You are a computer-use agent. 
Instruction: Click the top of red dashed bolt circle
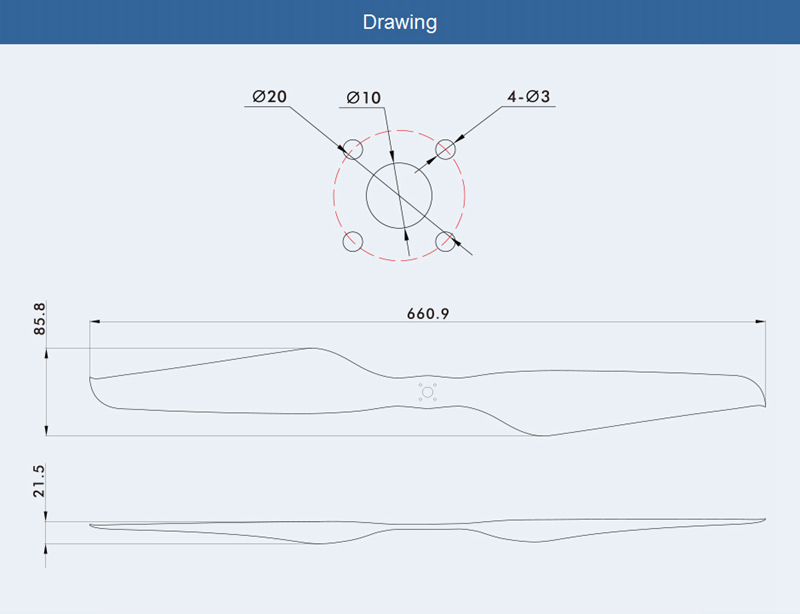399,130
